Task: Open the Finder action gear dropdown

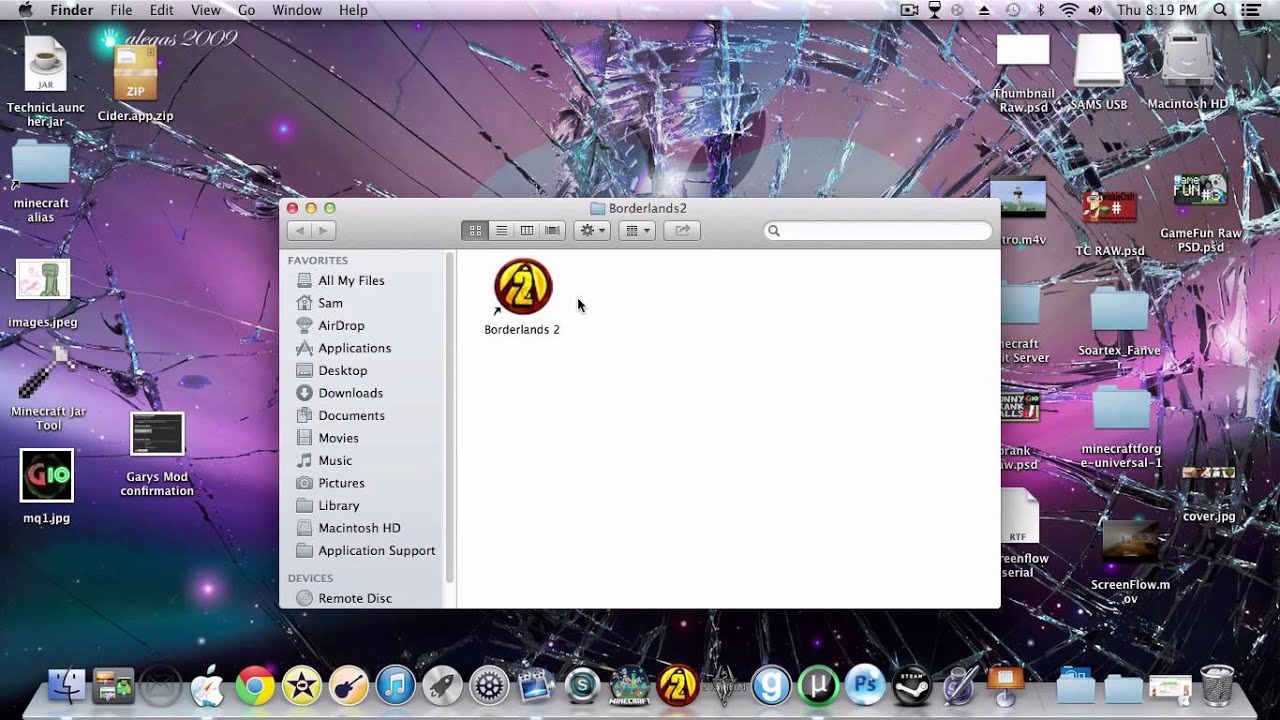Action: pos(592,231)
